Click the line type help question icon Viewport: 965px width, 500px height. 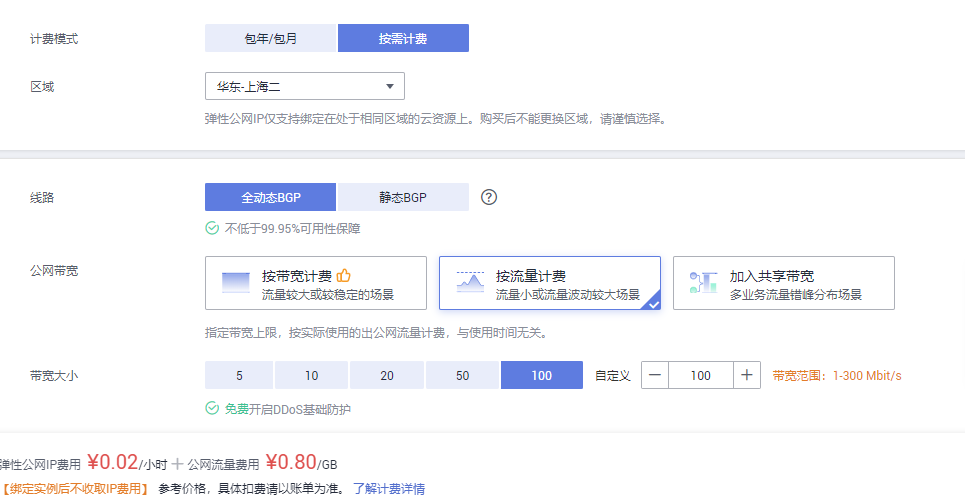click(x=489, y=197)
